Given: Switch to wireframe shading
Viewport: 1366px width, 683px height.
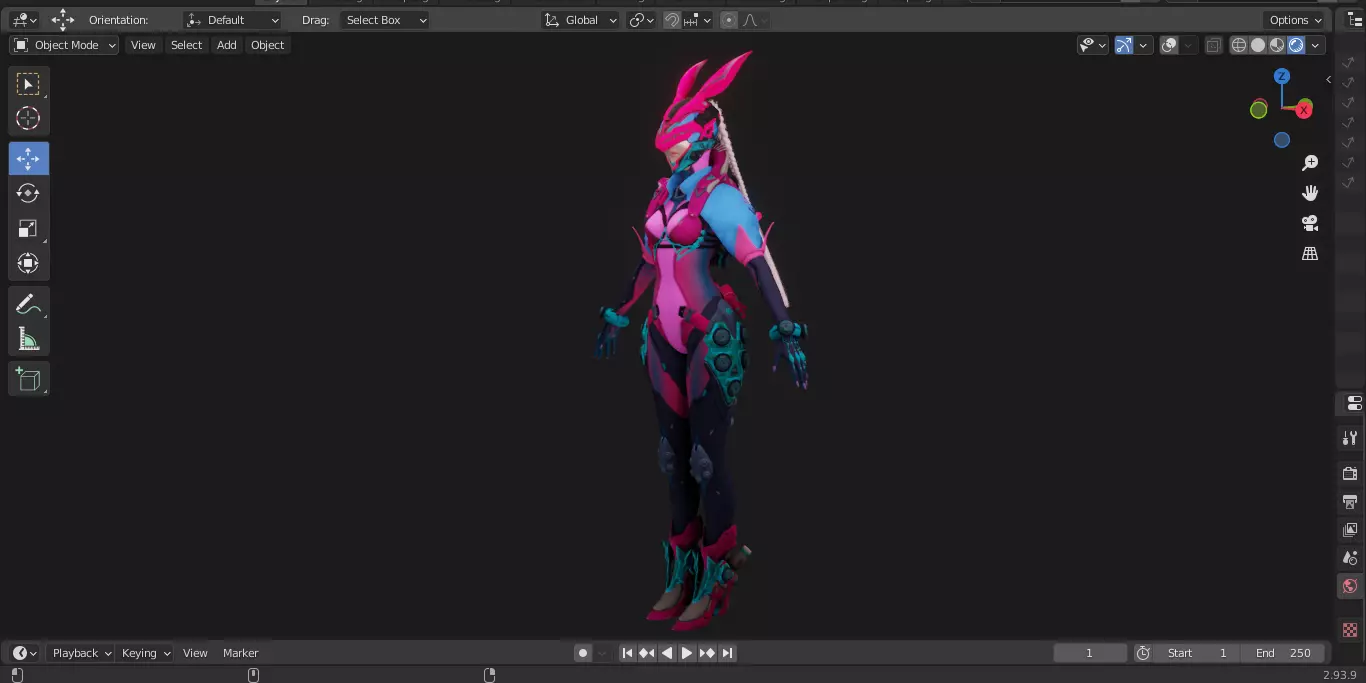Looking at the screenshot, I should (1239, 45).
